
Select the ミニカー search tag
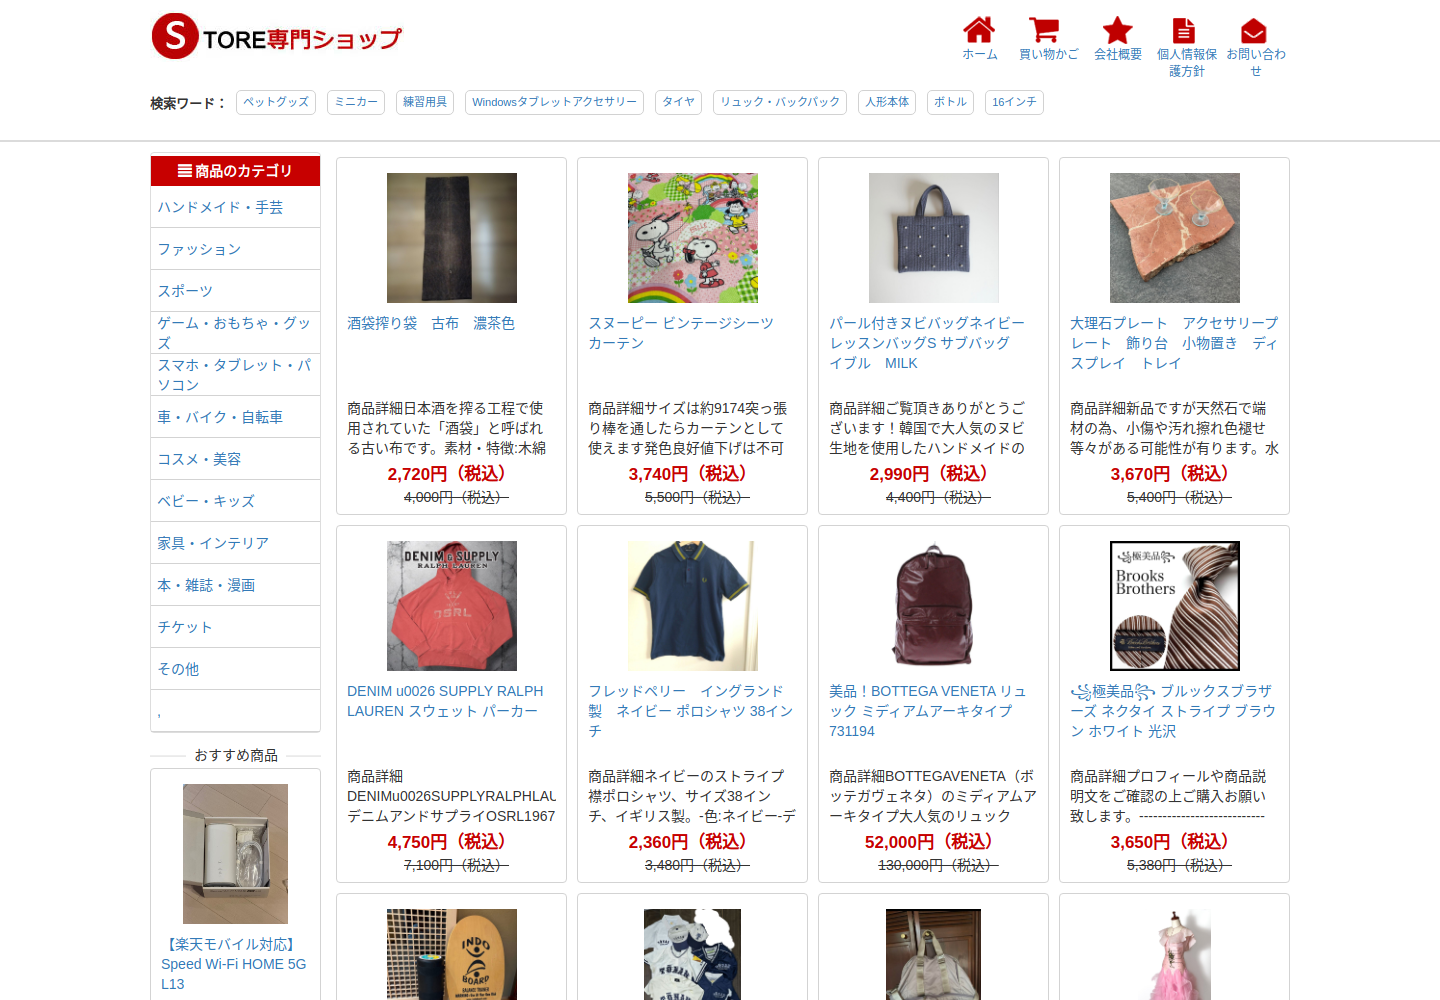point(356,102)
